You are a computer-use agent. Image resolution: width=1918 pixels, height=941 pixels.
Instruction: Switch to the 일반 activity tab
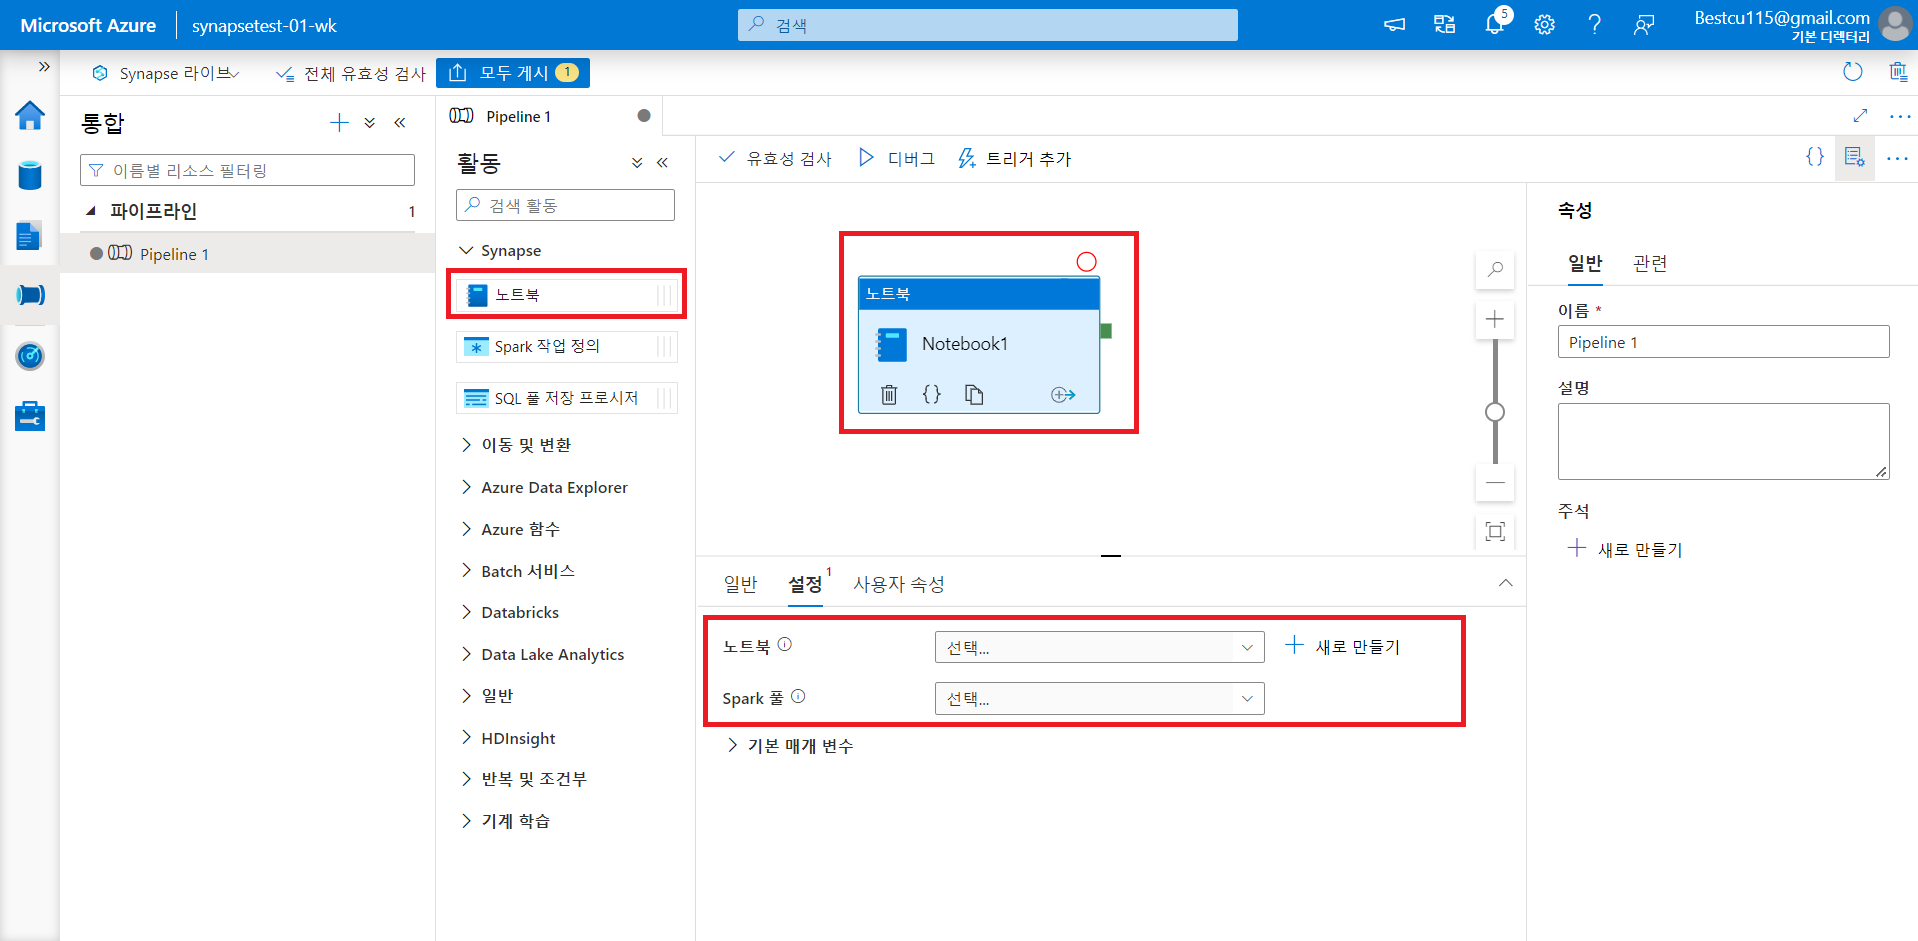coord(740,584)
